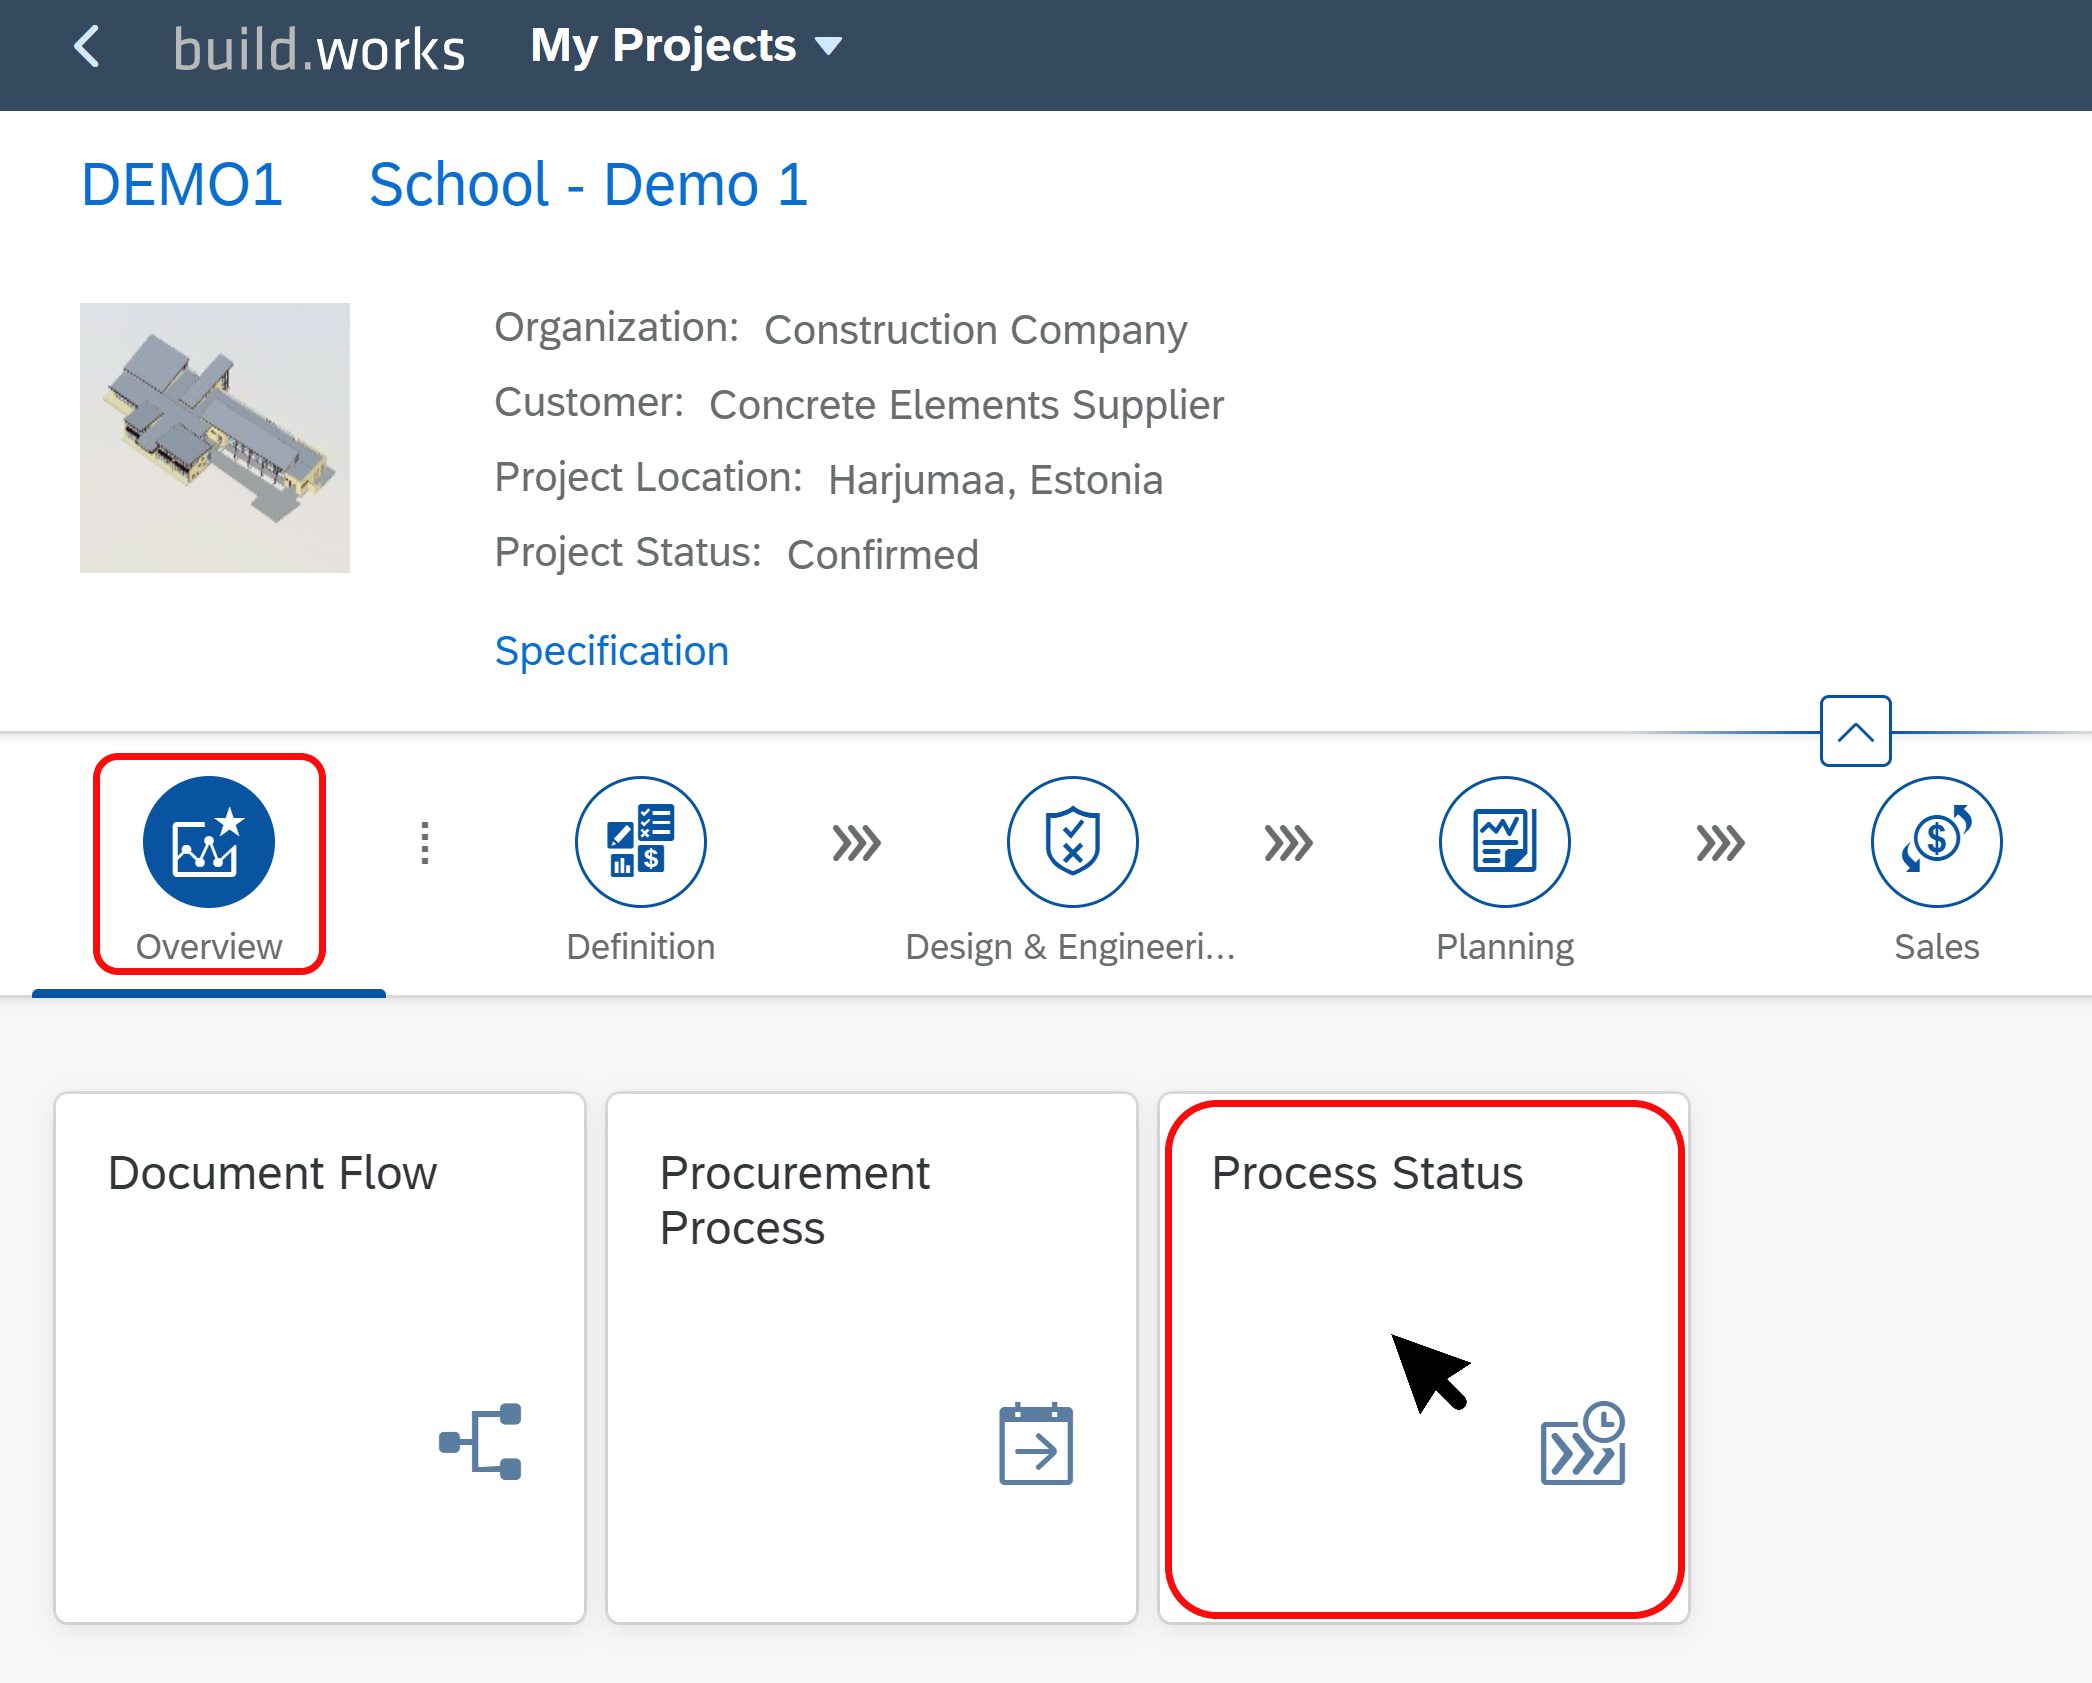Select the Sales phase icon
Viewport: 2092px width, 1683px height.
(1937, 842)
